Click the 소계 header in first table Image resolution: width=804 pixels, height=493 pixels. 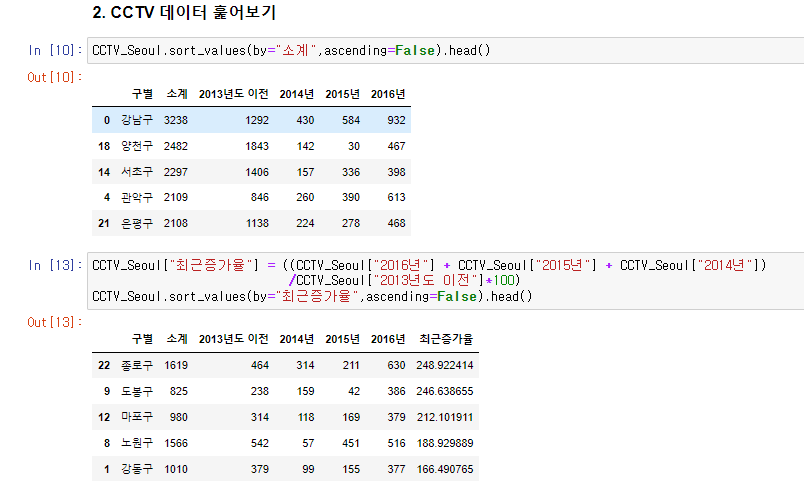[x=177, y=94]
